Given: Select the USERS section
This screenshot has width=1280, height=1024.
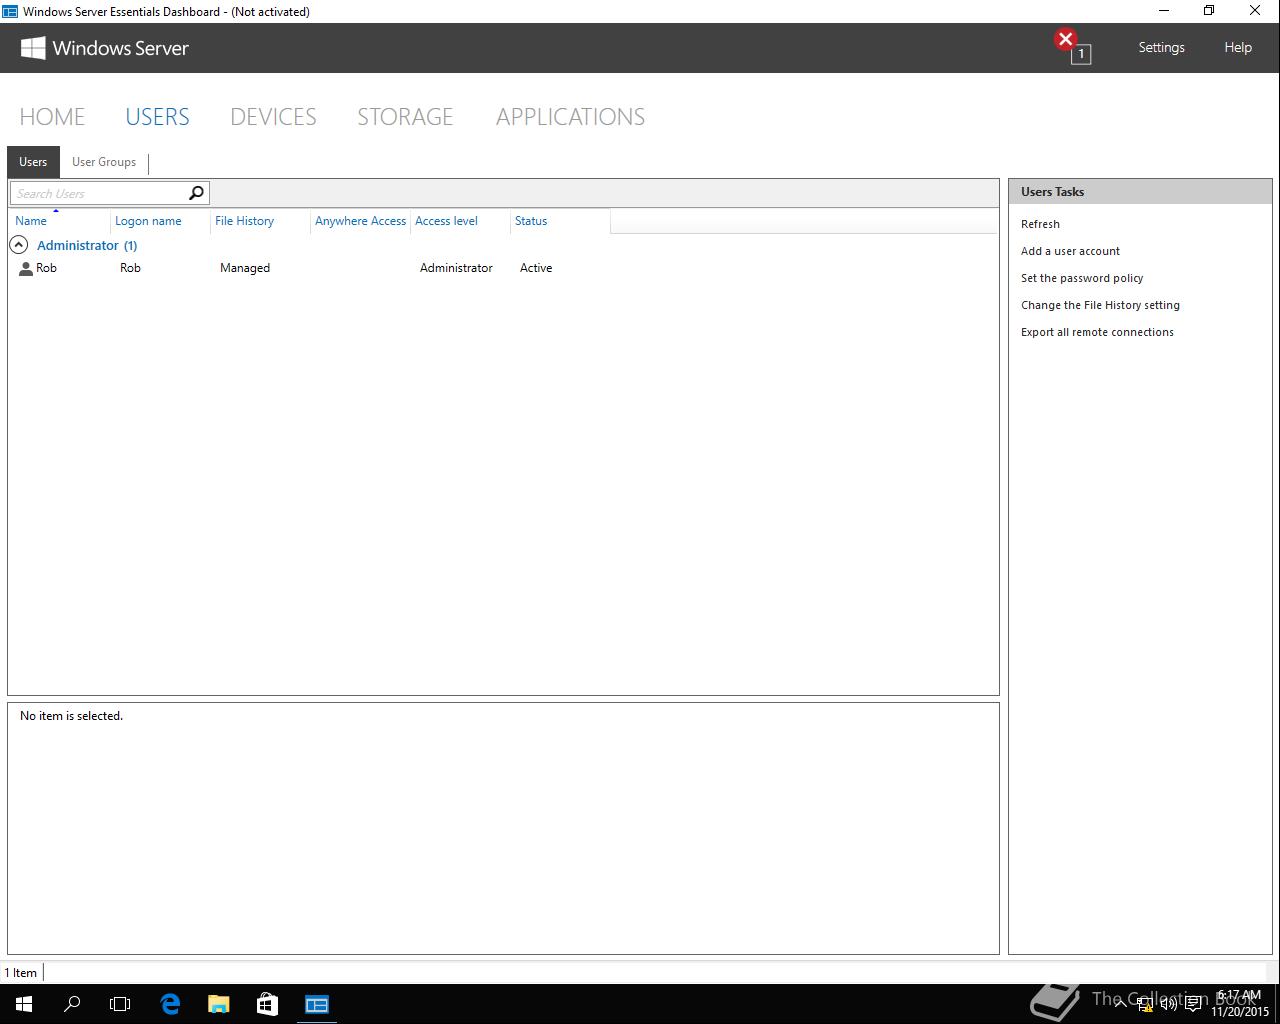Looking at the screenshot, I should coord(157,117).
